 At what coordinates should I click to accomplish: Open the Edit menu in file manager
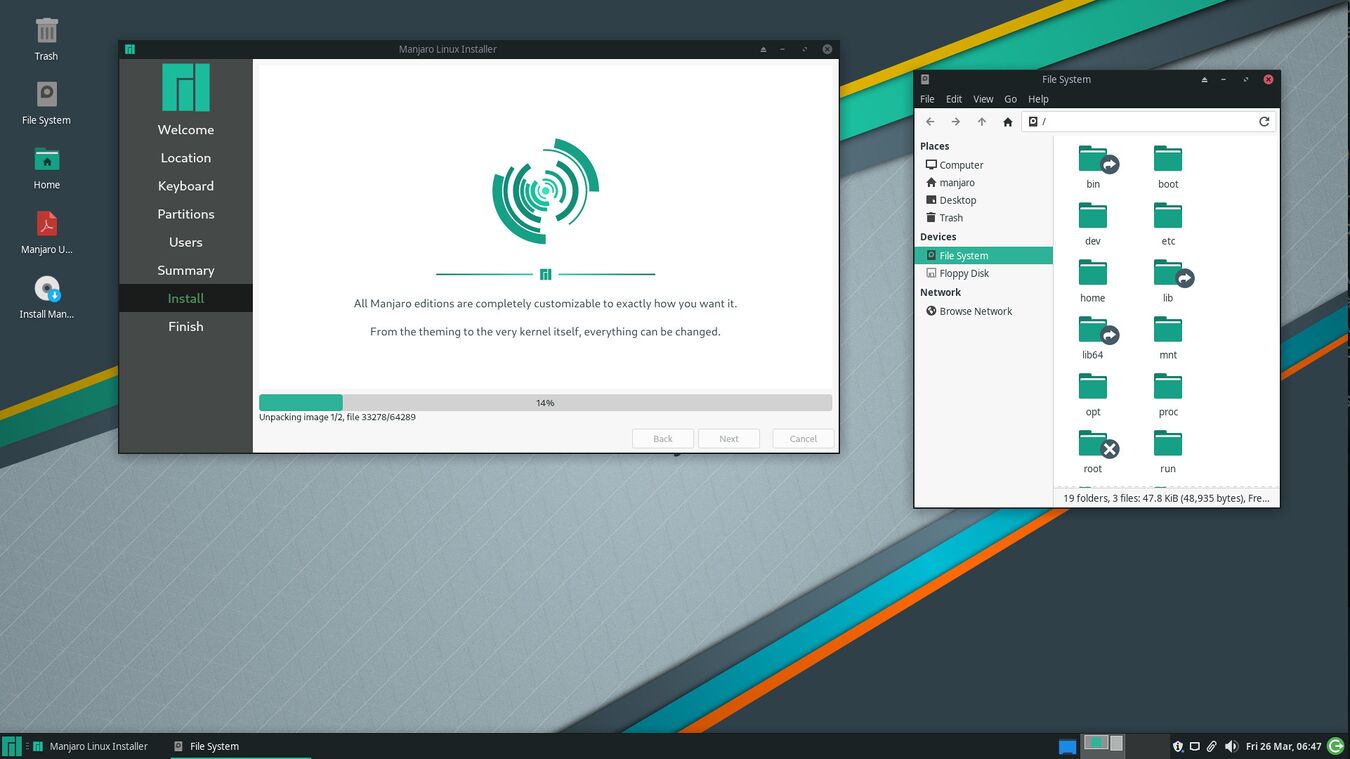pyautogui.click(x=954, y=99)
